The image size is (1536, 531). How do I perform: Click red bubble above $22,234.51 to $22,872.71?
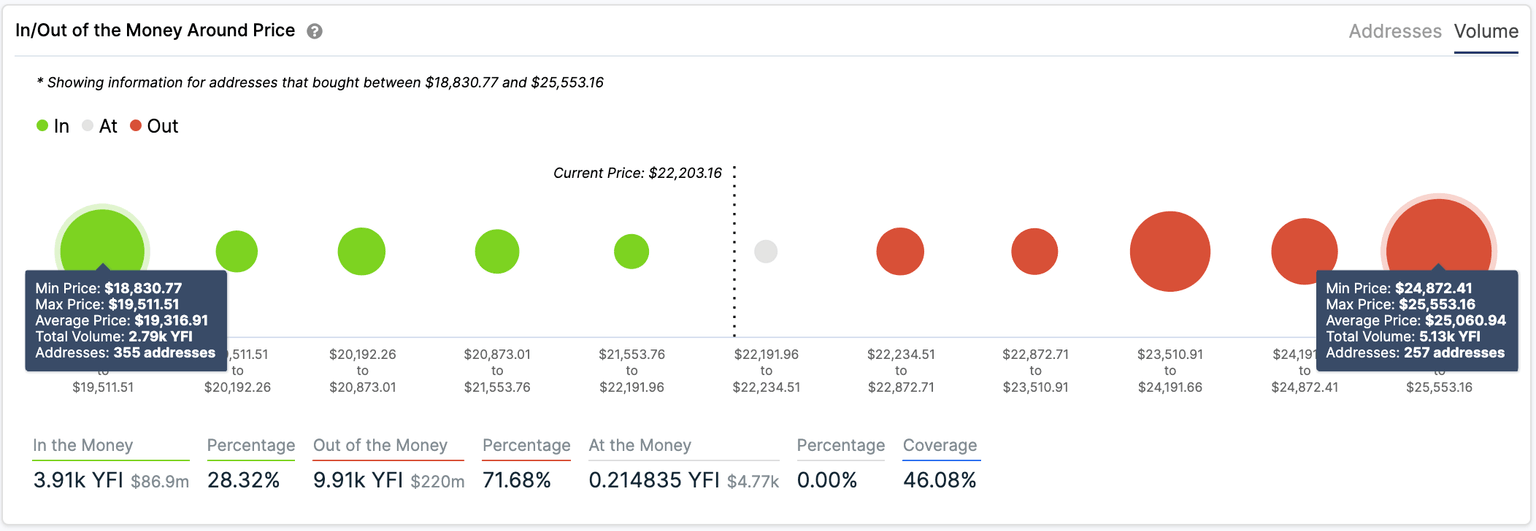coord(900,252)
